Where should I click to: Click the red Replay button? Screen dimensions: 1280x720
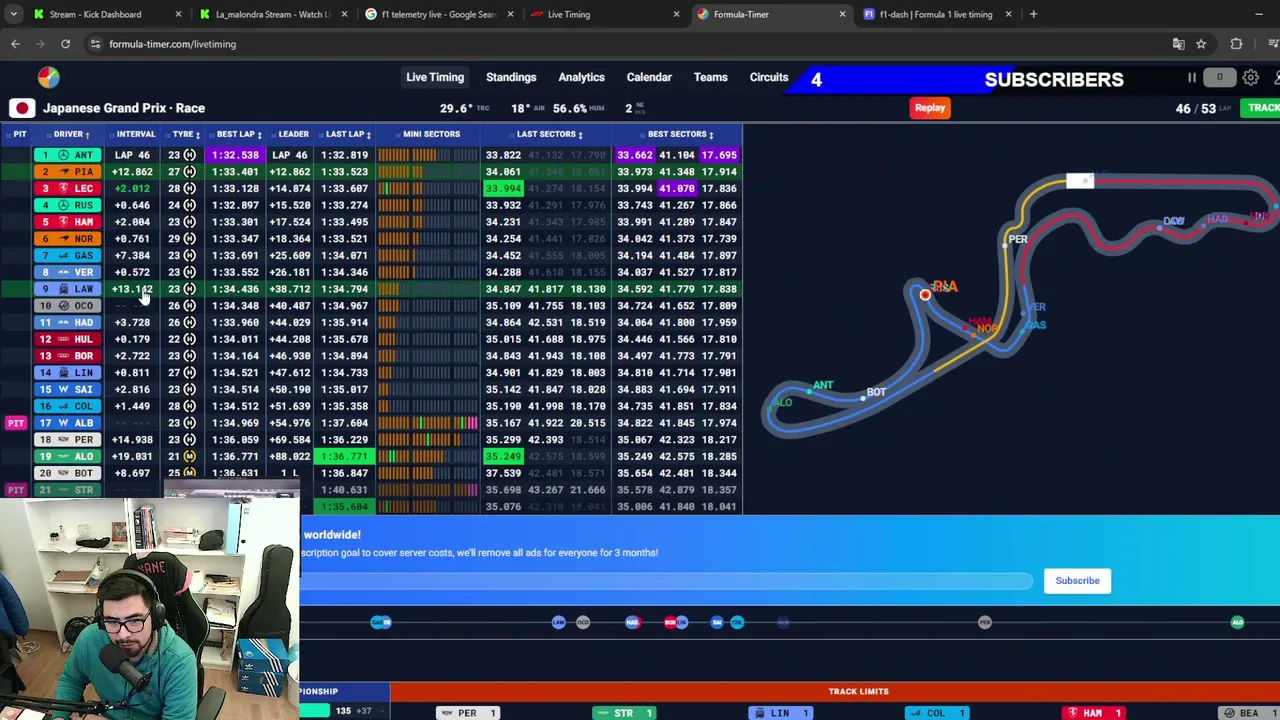coord(930,108)
